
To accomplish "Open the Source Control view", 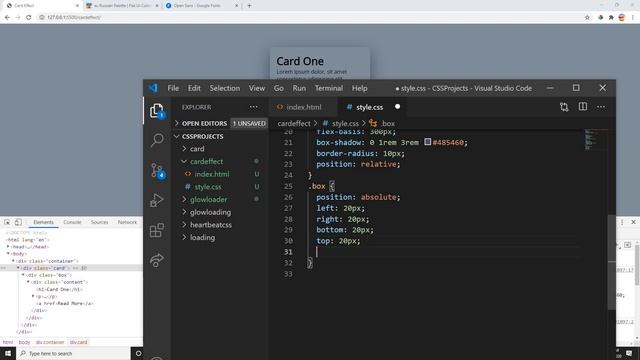I will coord(157,171).
